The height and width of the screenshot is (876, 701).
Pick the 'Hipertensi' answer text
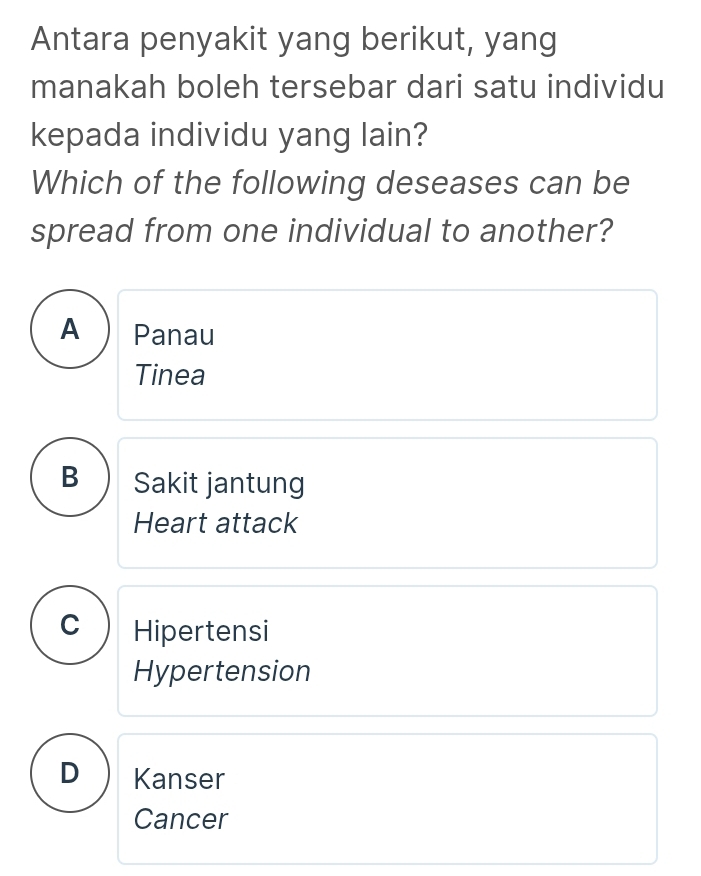pyautogui.click(x=201, y=632)
